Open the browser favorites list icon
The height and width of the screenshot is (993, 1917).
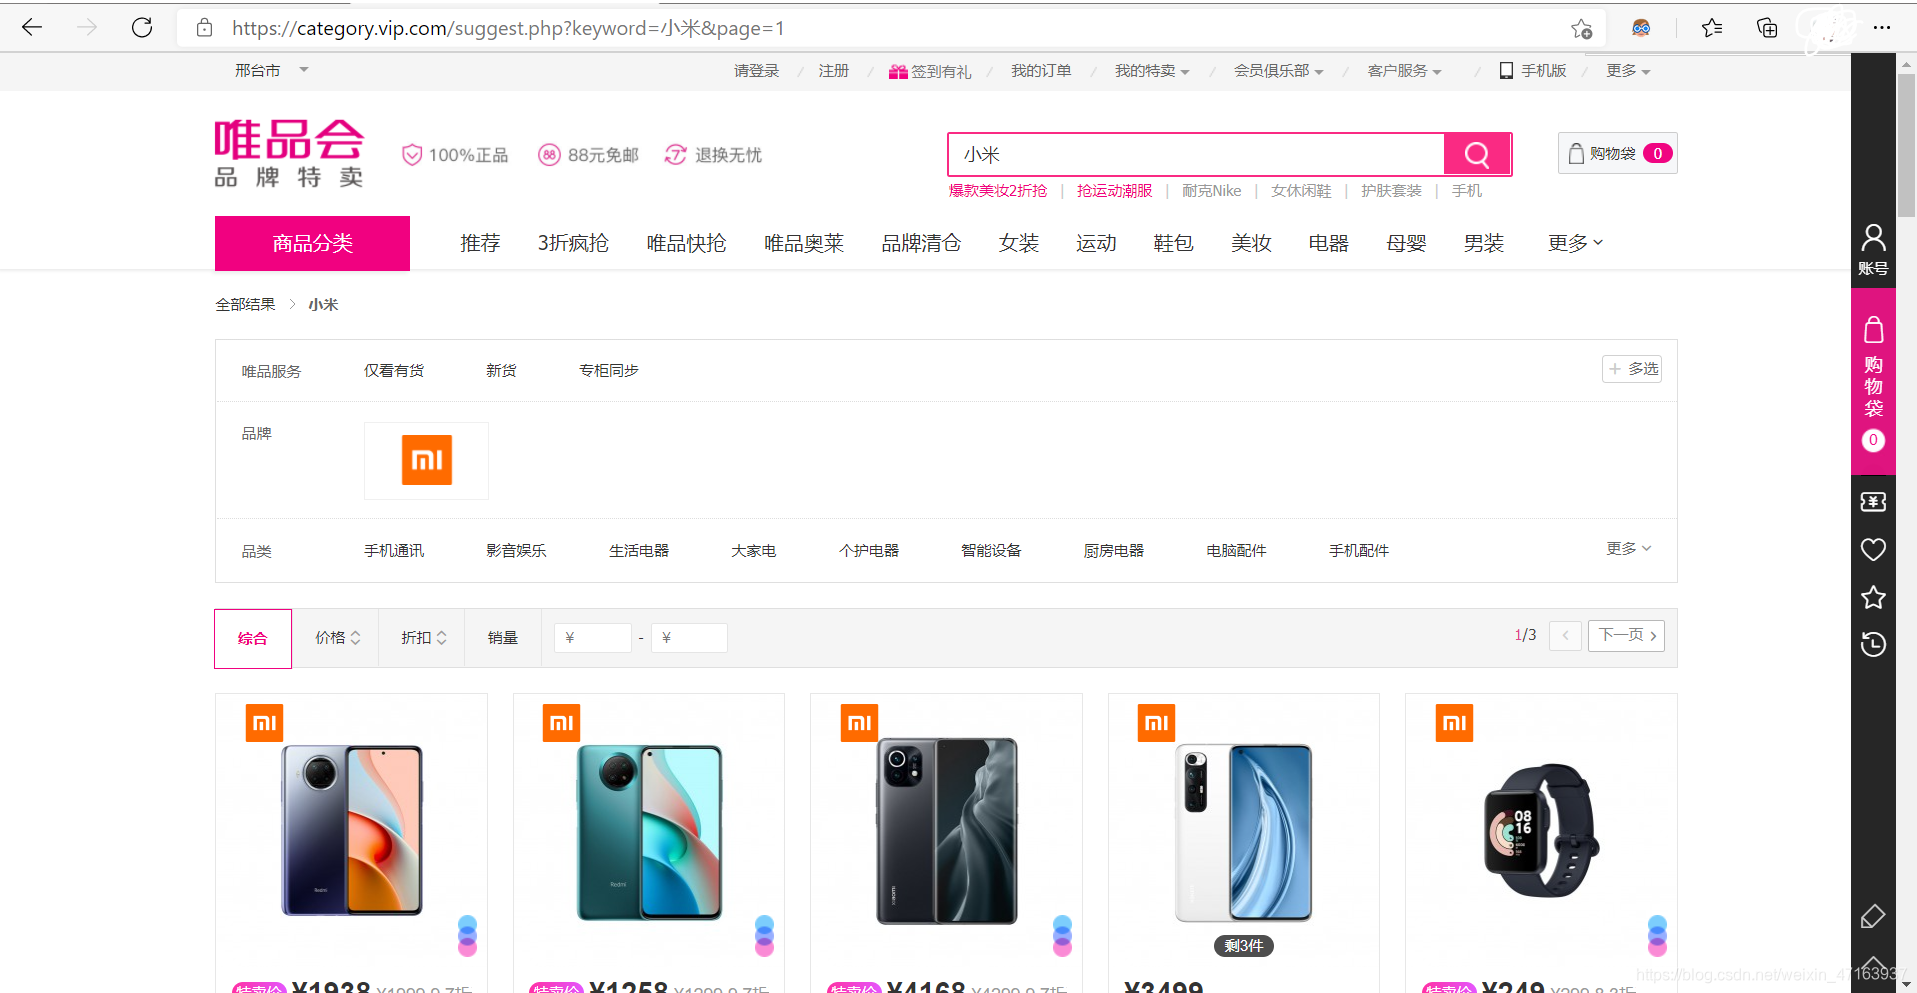pos(1712,28)
